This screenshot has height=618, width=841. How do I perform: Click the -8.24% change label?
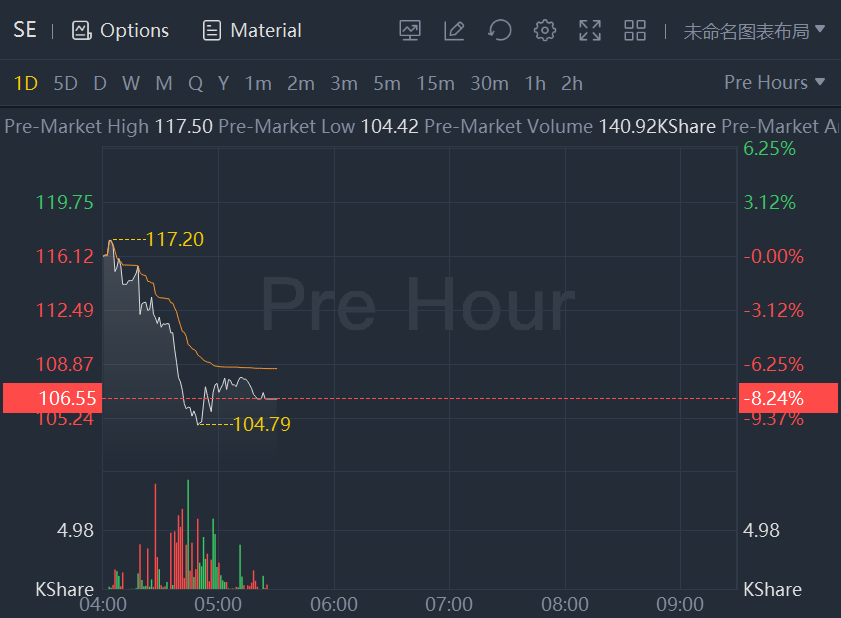[773, 398]
